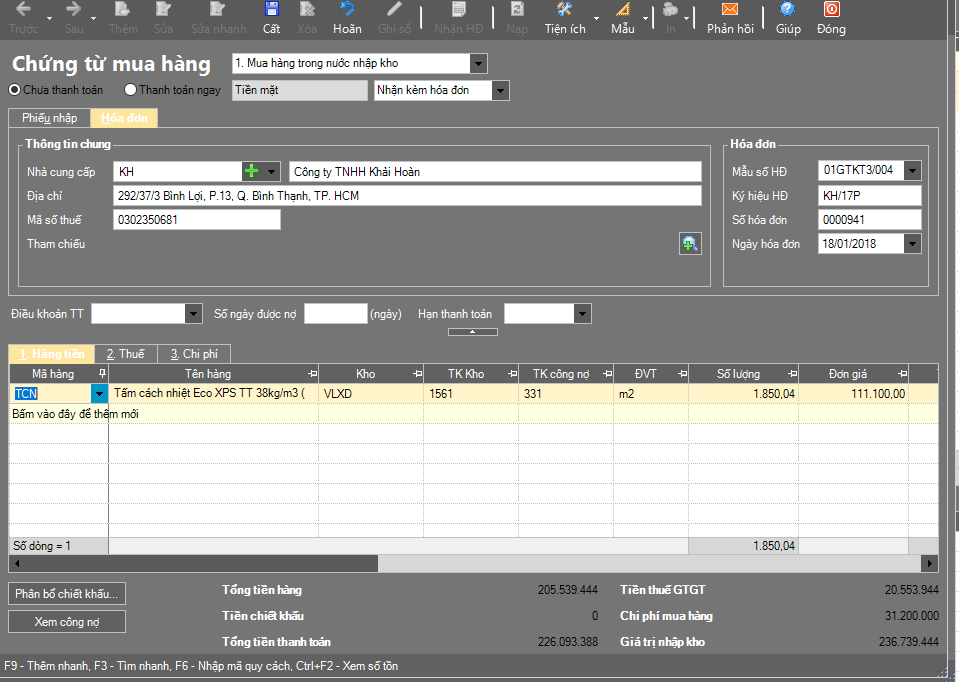Click the Kho cell VLXD
The image size is (959, 682).
click(371, 393)
